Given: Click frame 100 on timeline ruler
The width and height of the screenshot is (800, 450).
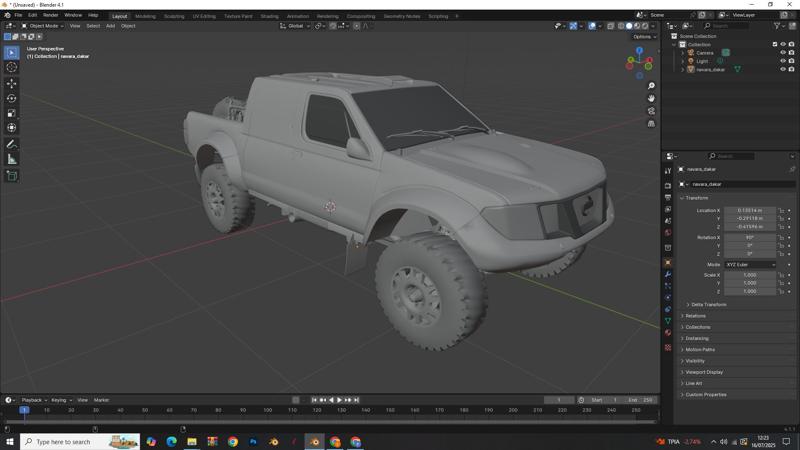Looking at the screenshot, I should click(x=267, y=410).
